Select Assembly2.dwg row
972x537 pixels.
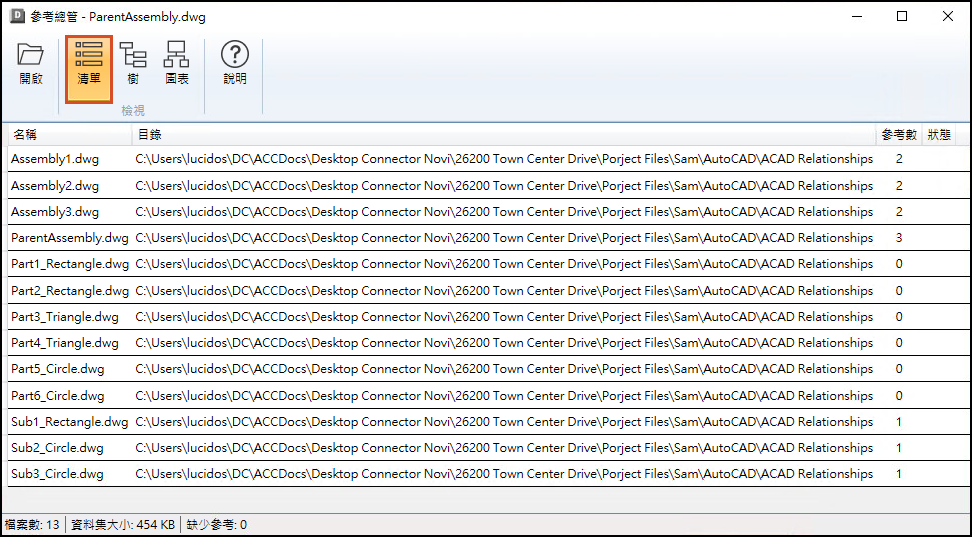[488, 185]
